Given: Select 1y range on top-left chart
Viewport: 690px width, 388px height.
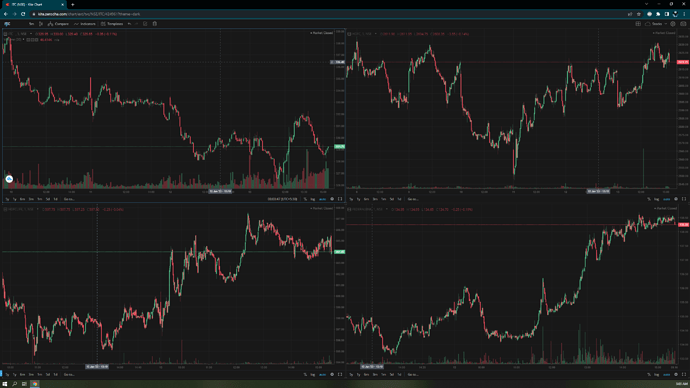Looking at the screenshot, I should (x=15, y=199).
